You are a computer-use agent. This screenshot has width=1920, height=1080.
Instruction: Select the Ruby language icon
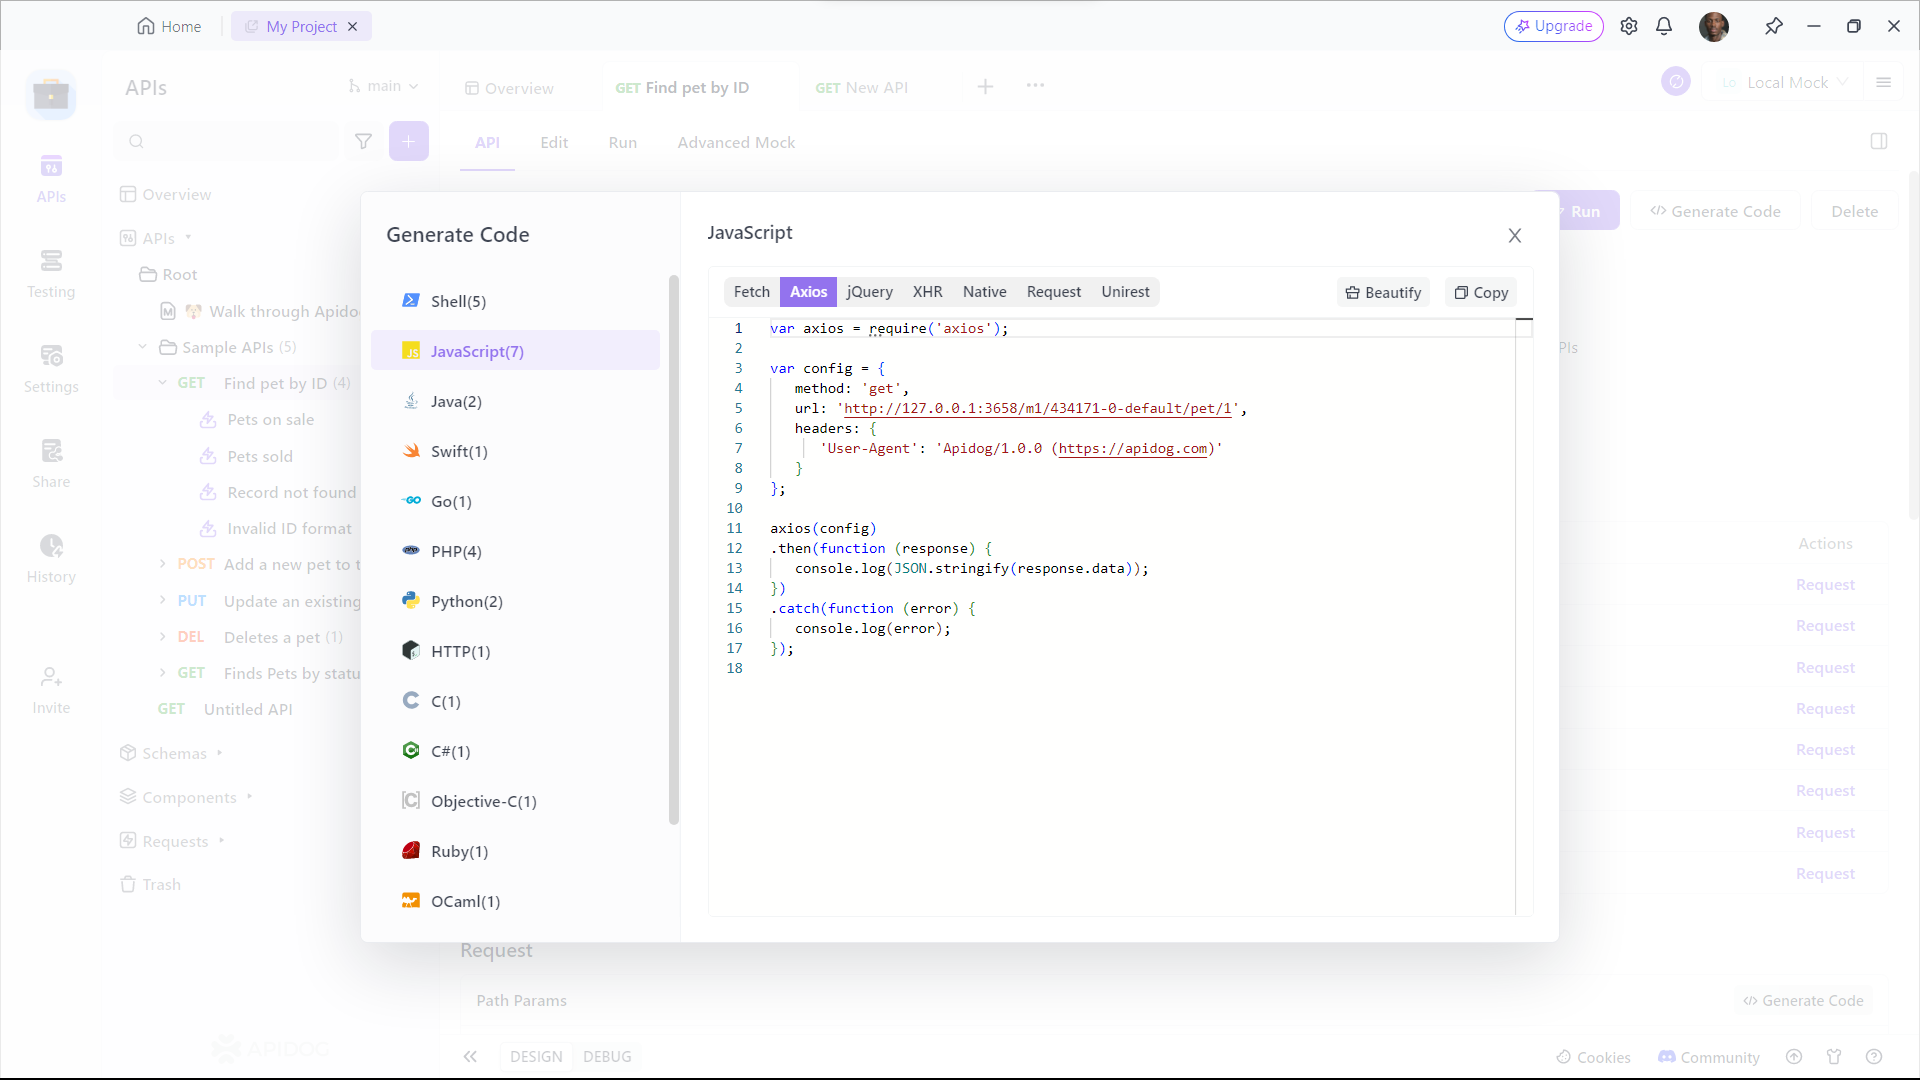[411, 851]
